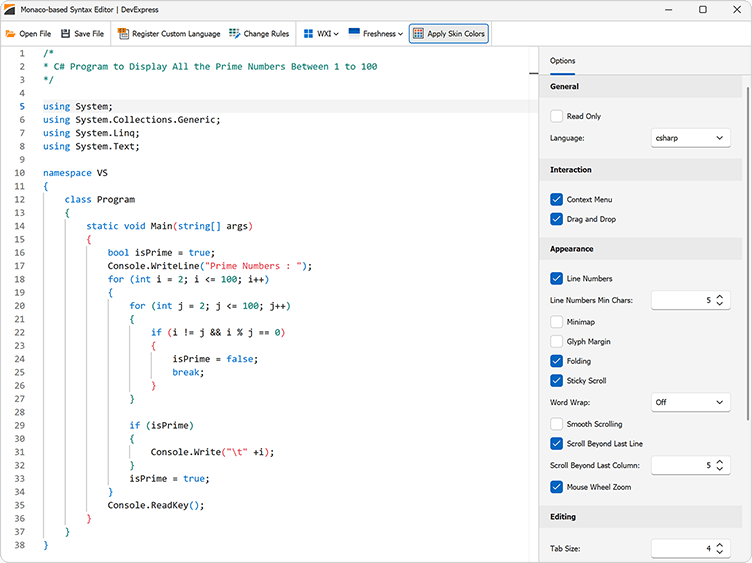Click 'bool isPrime = true;' on line 16

click(x=161, y=253)
